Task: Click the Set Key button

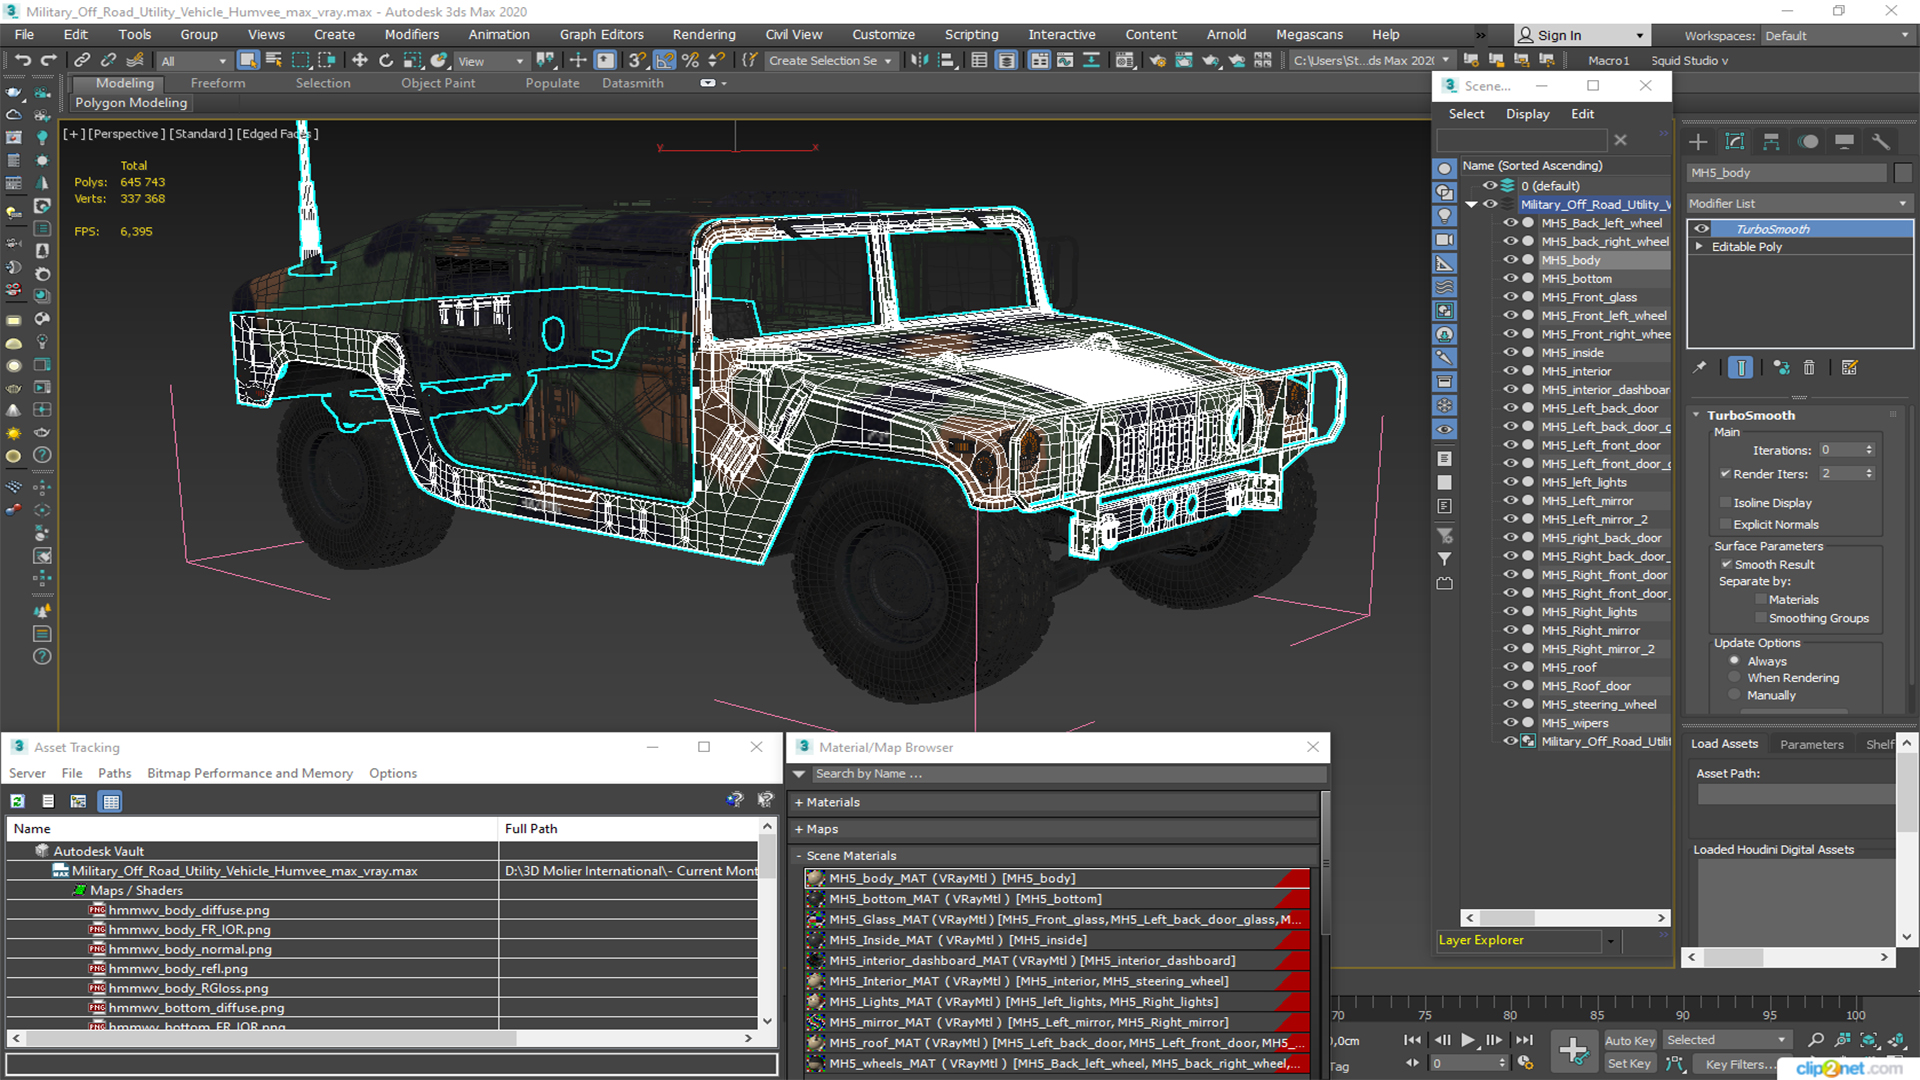Action: click(x=1629, y=1064)
